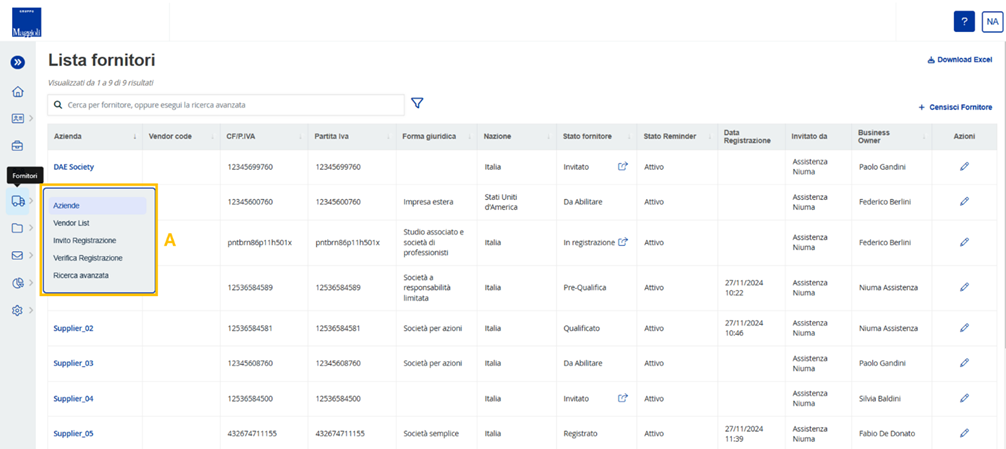Screen dimensions: 1006x449
Task: Select Vendor List menu entry
Action: (71, 223)
